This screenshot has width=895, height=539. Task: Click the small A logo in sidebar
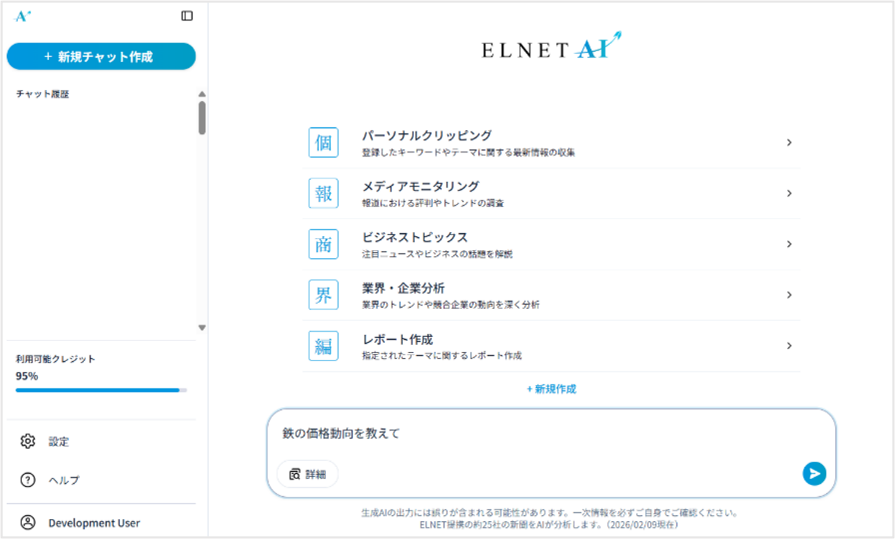click(23, 16)
